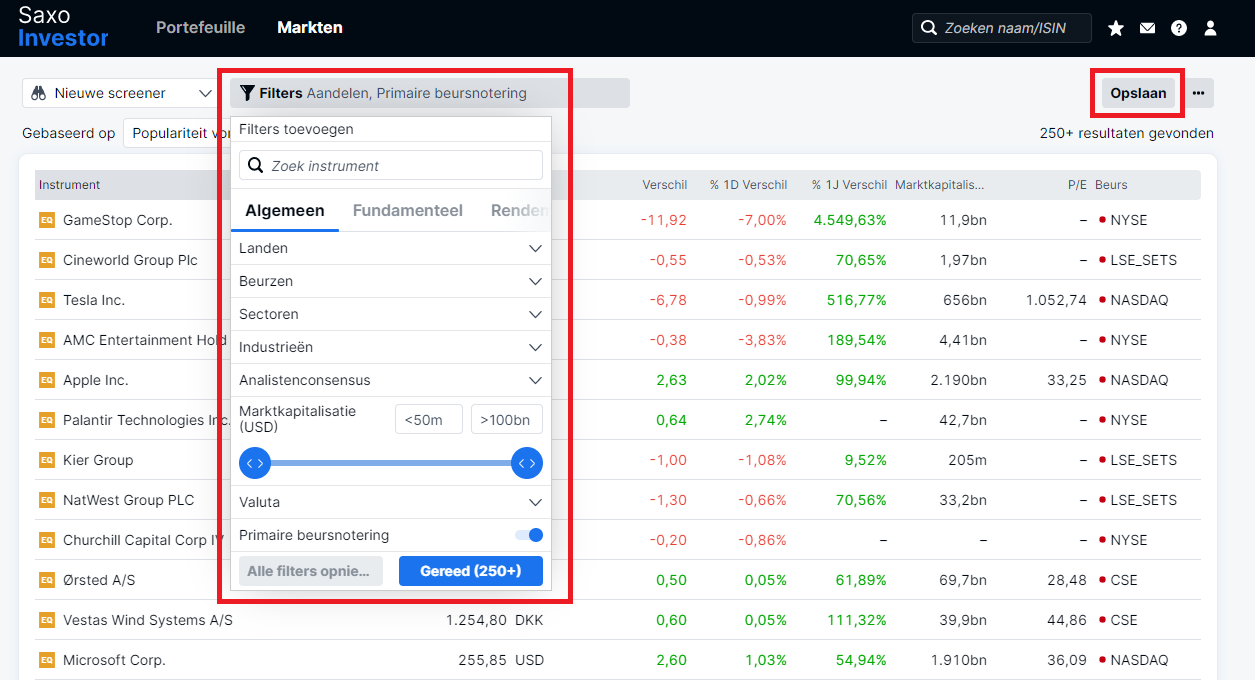The height and width of the screenshot is (680, 1255).
Task: Open the Microsoft Corp. instrument link
Action: click(x=114, y=660)
